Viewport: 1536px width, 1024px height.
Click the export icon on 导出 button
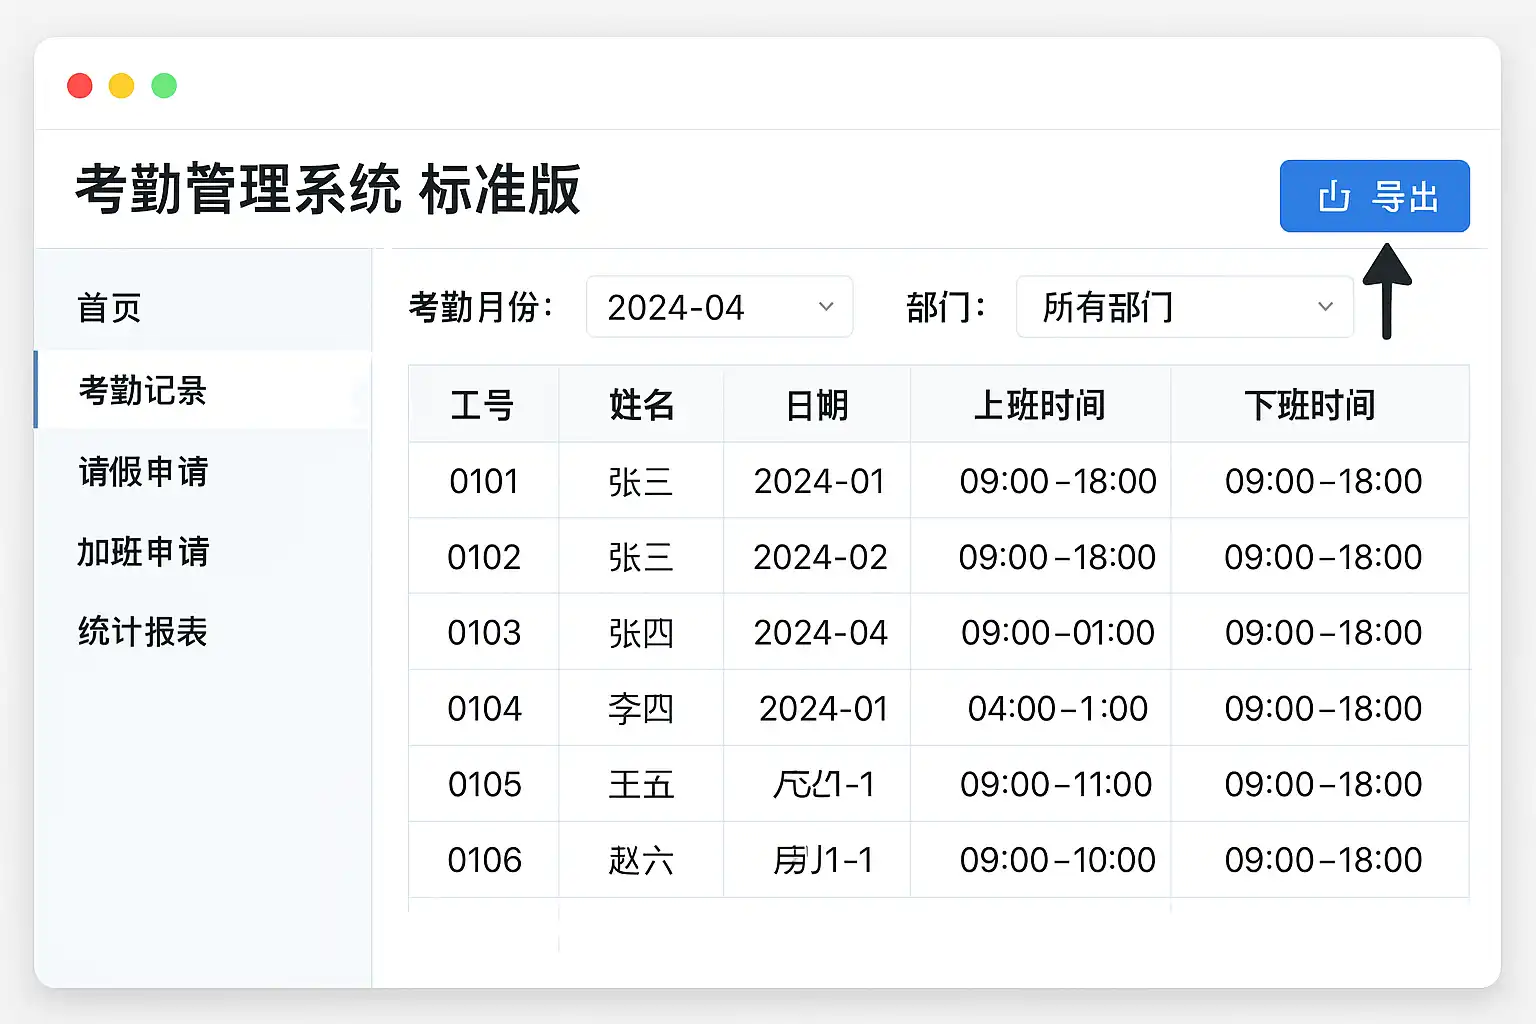click(1334, 197)
